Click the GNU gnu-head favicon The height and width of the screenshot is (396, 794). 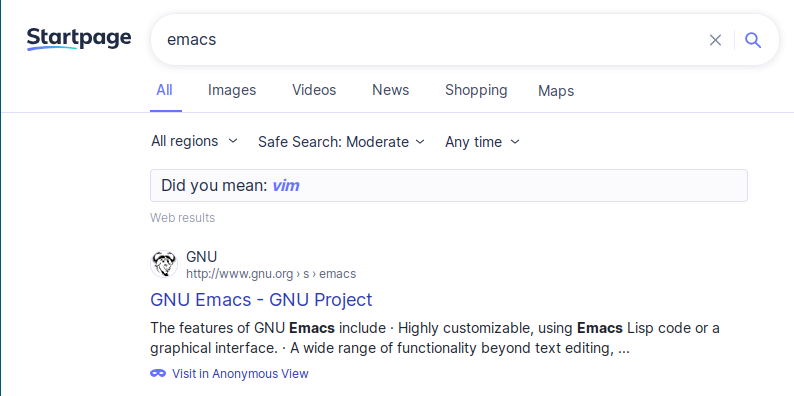tap(164, 264)
